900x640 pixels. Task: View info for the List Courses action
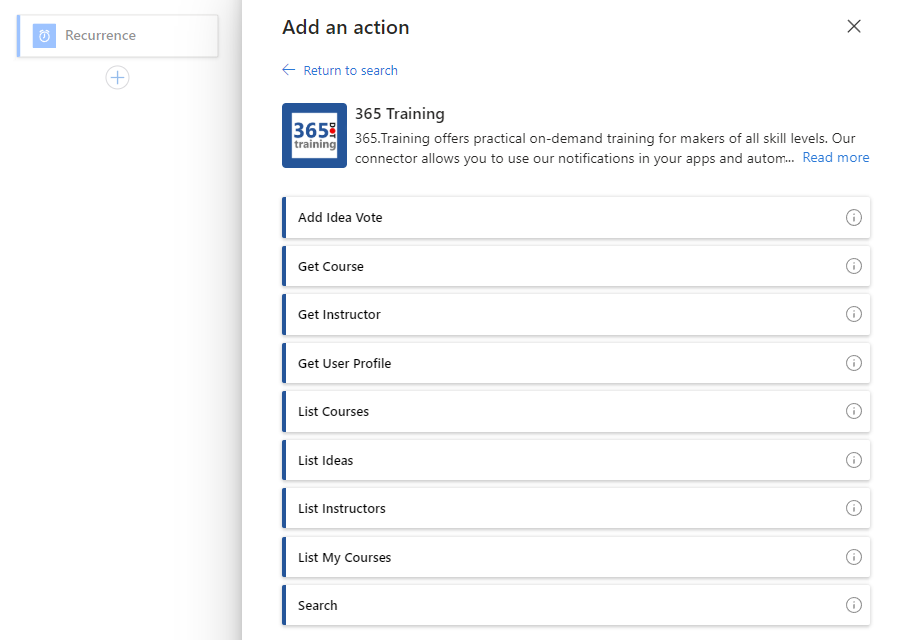coord(853,411)
